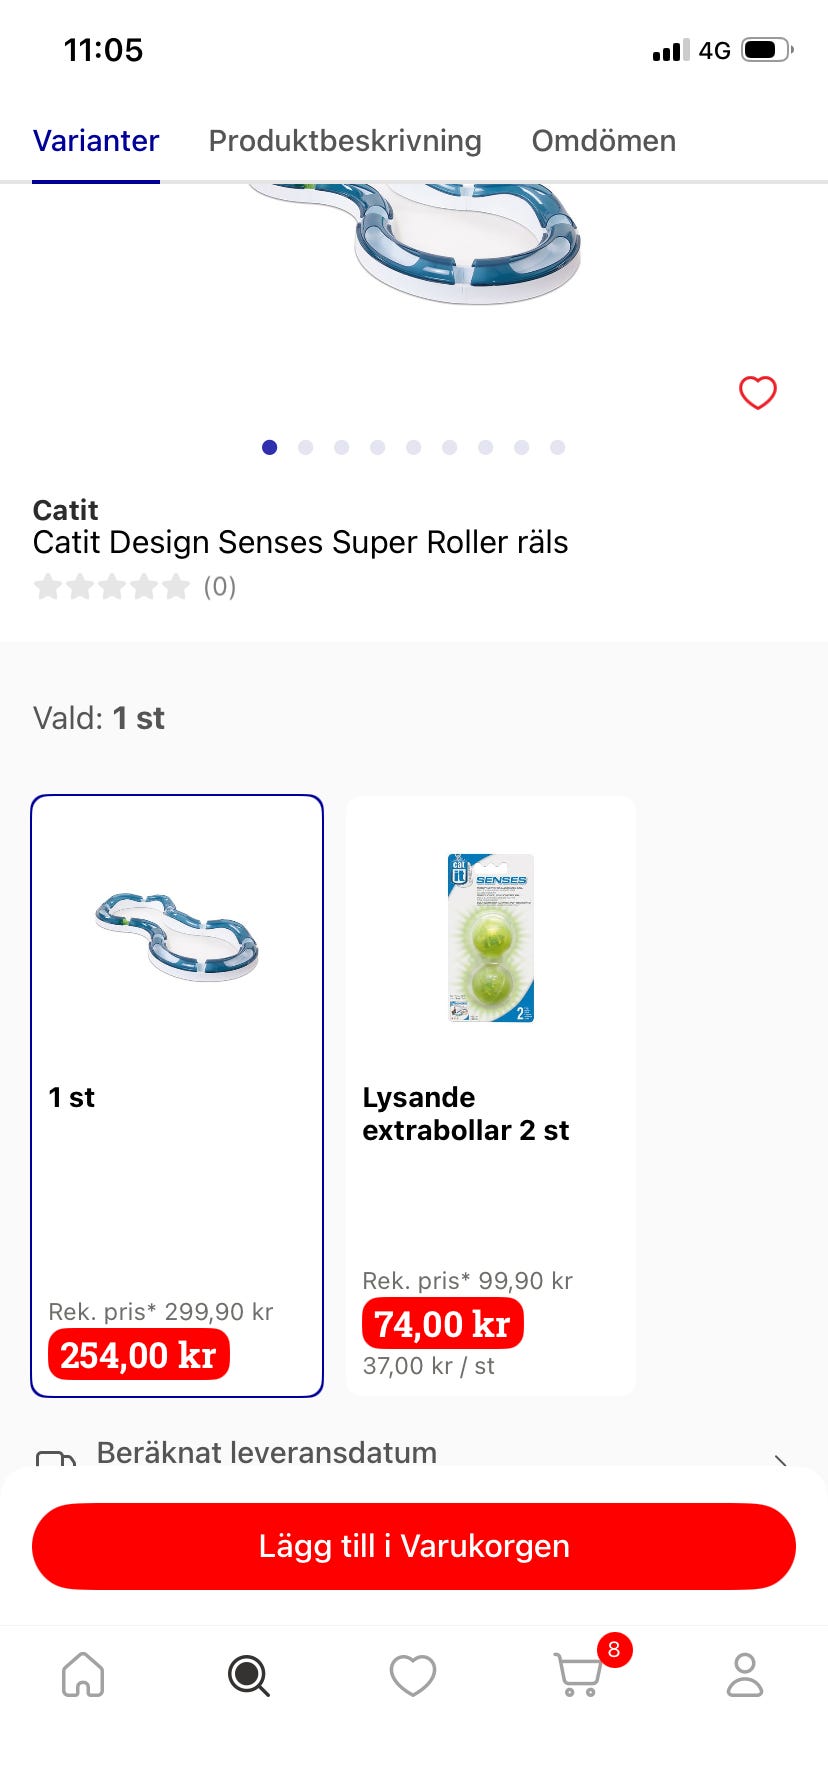Expand Beräknat leveransdatum chevron
The width and height of the screenshot is (828, 1792).
click(x=781, y=1458)
